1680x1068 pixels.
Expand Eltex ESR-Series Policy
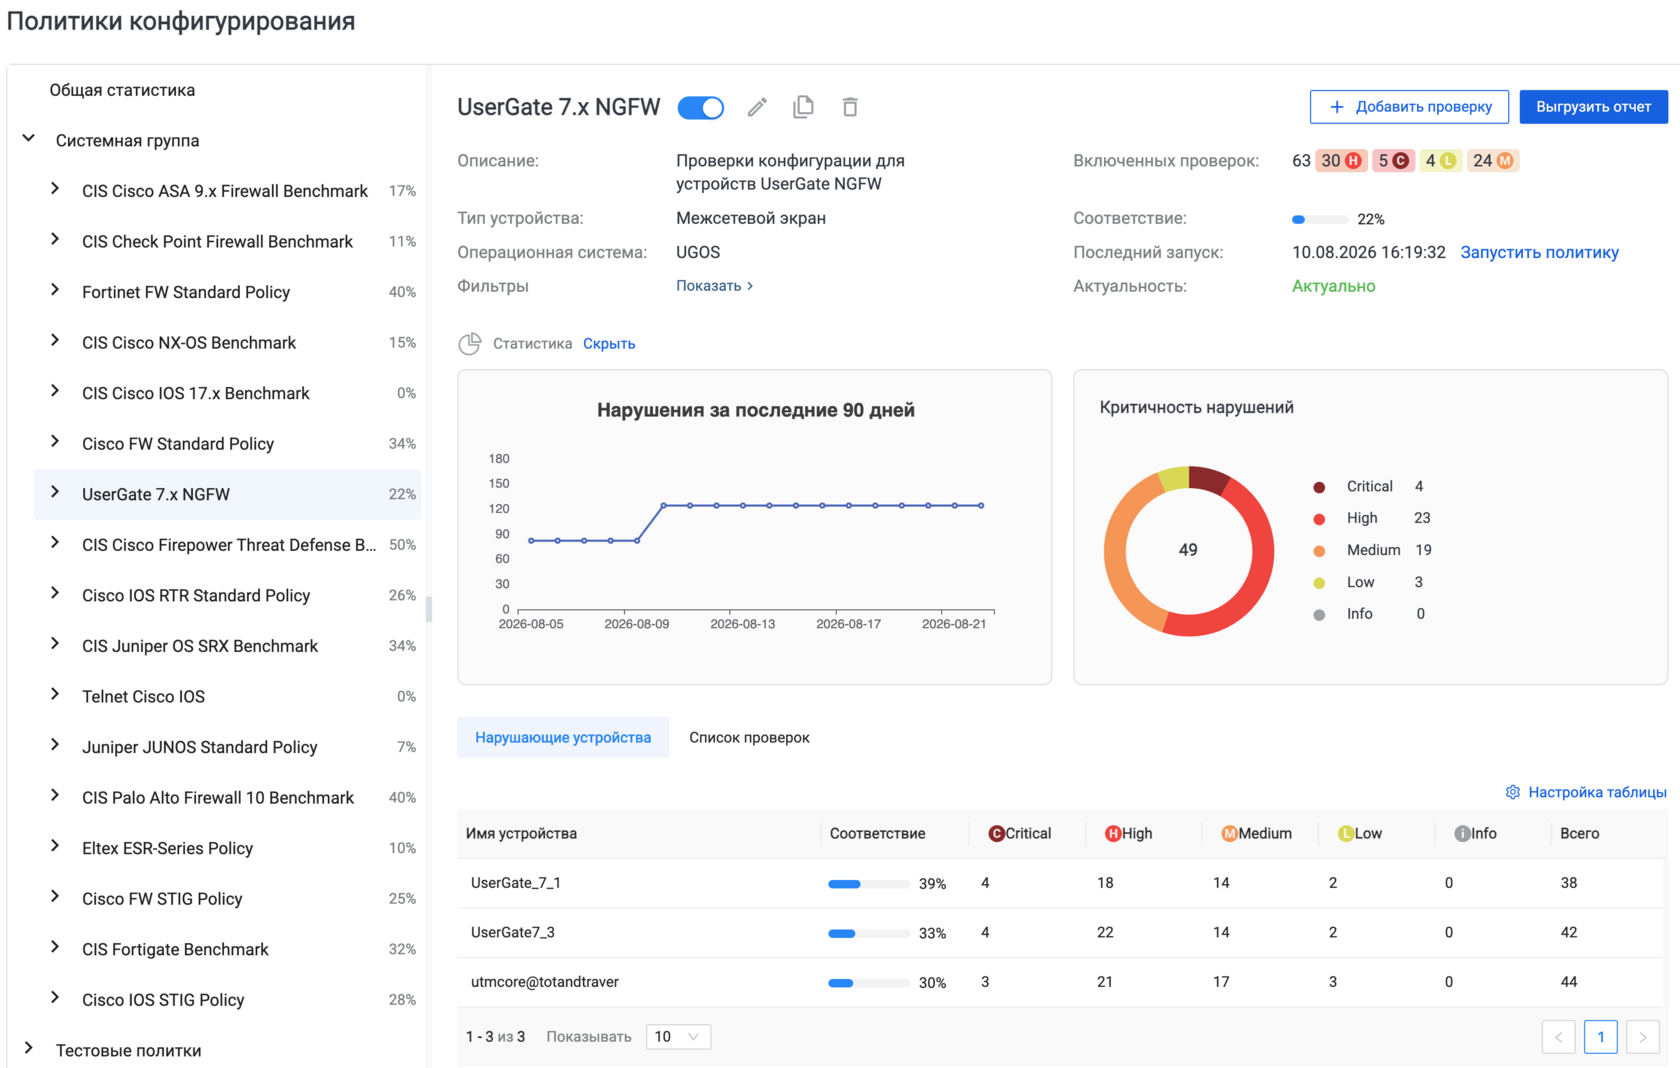point(55,847)
